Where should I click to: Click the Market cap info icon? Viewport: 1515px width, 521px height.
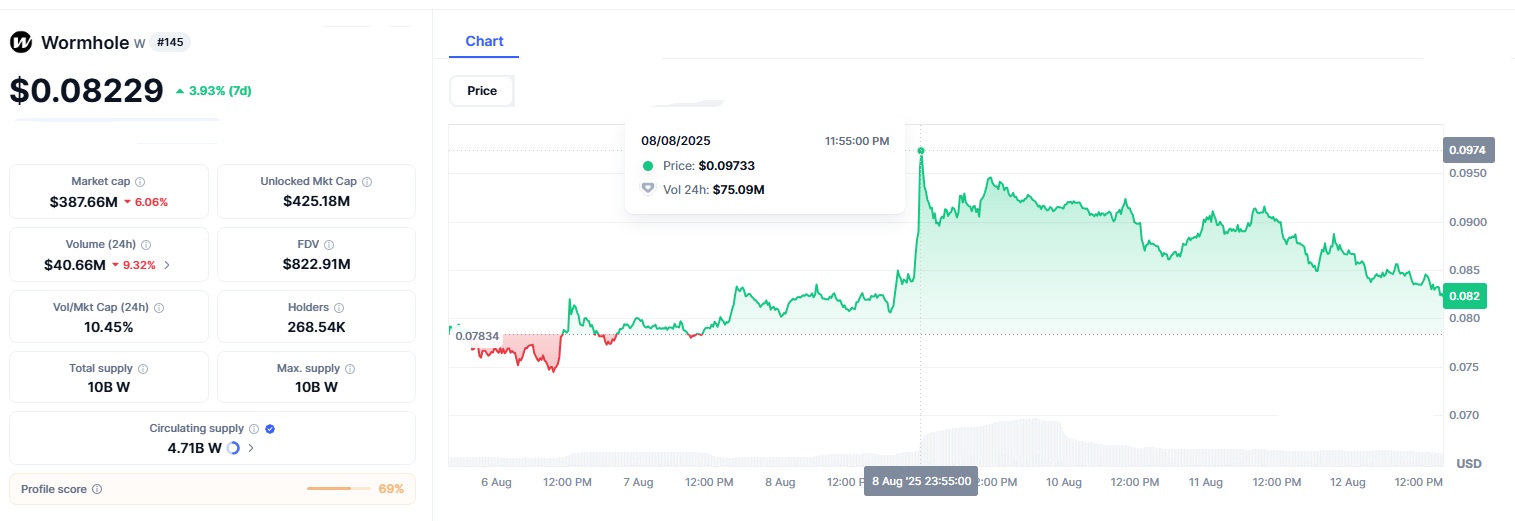[140, 182]
